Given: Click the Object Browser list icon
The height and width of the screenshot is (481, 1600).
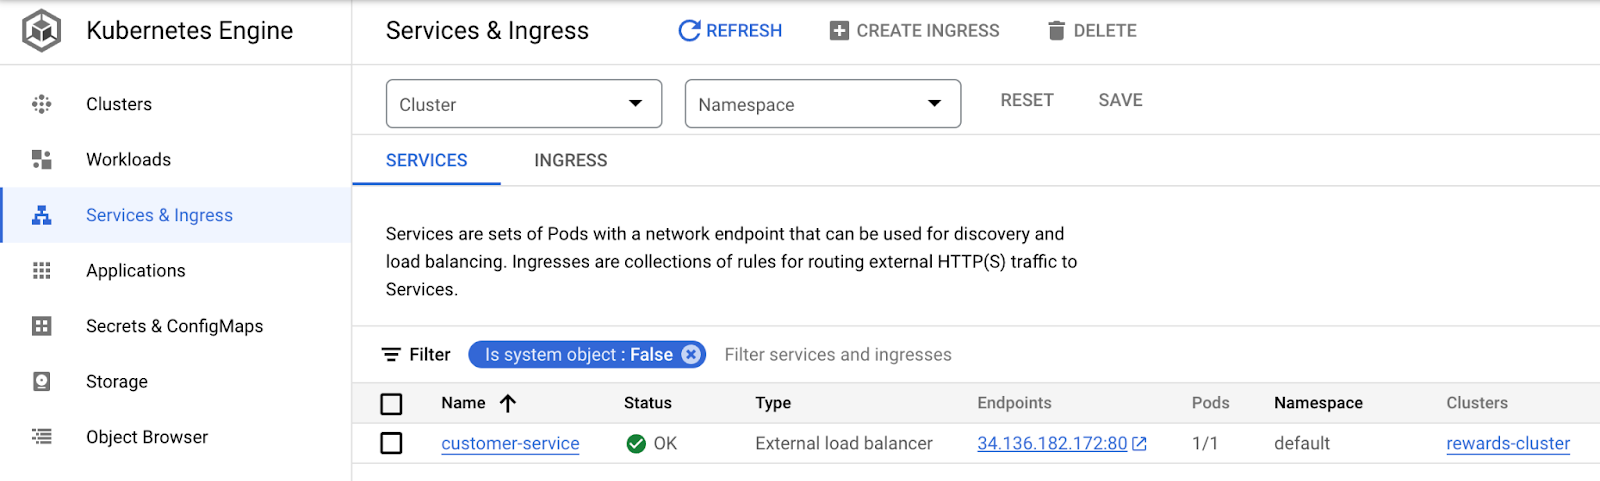Looking at the screenshot, I should point(41,437).
